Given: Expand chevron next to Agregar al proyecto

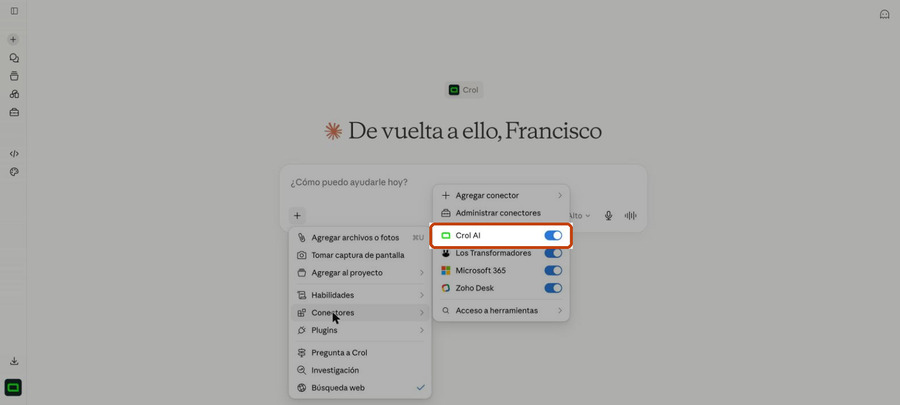Looking at the screenshot, I should point(421,272).
